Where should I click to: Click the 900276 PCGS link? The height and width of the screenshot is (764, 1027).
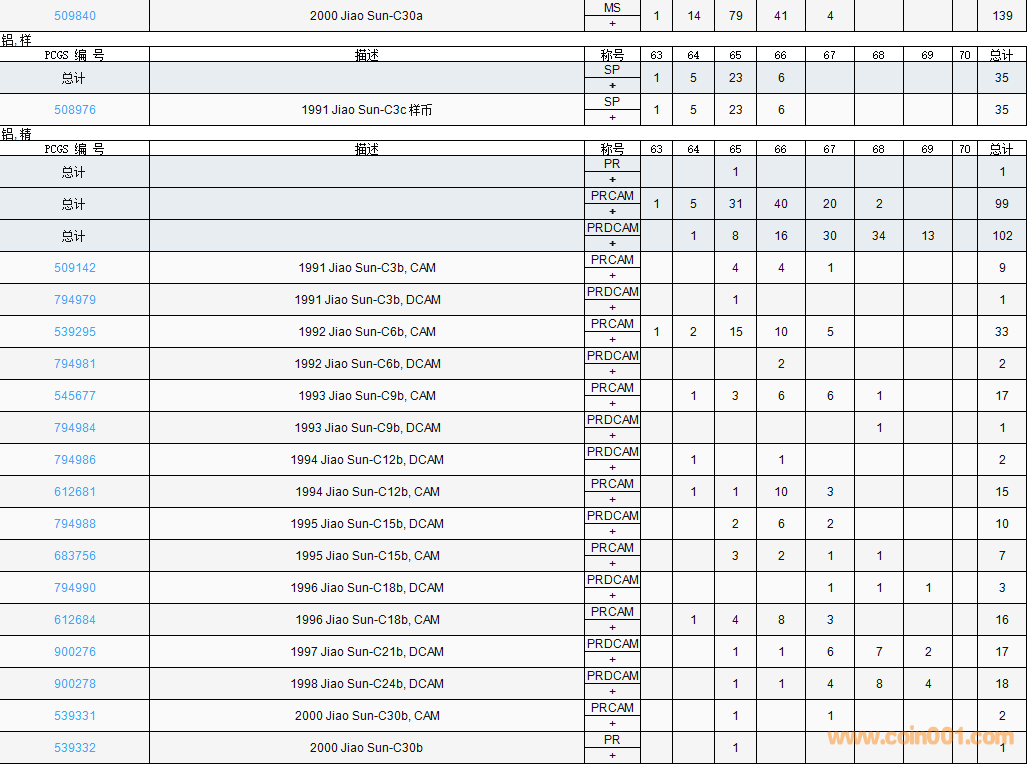[x=75, y=652]
